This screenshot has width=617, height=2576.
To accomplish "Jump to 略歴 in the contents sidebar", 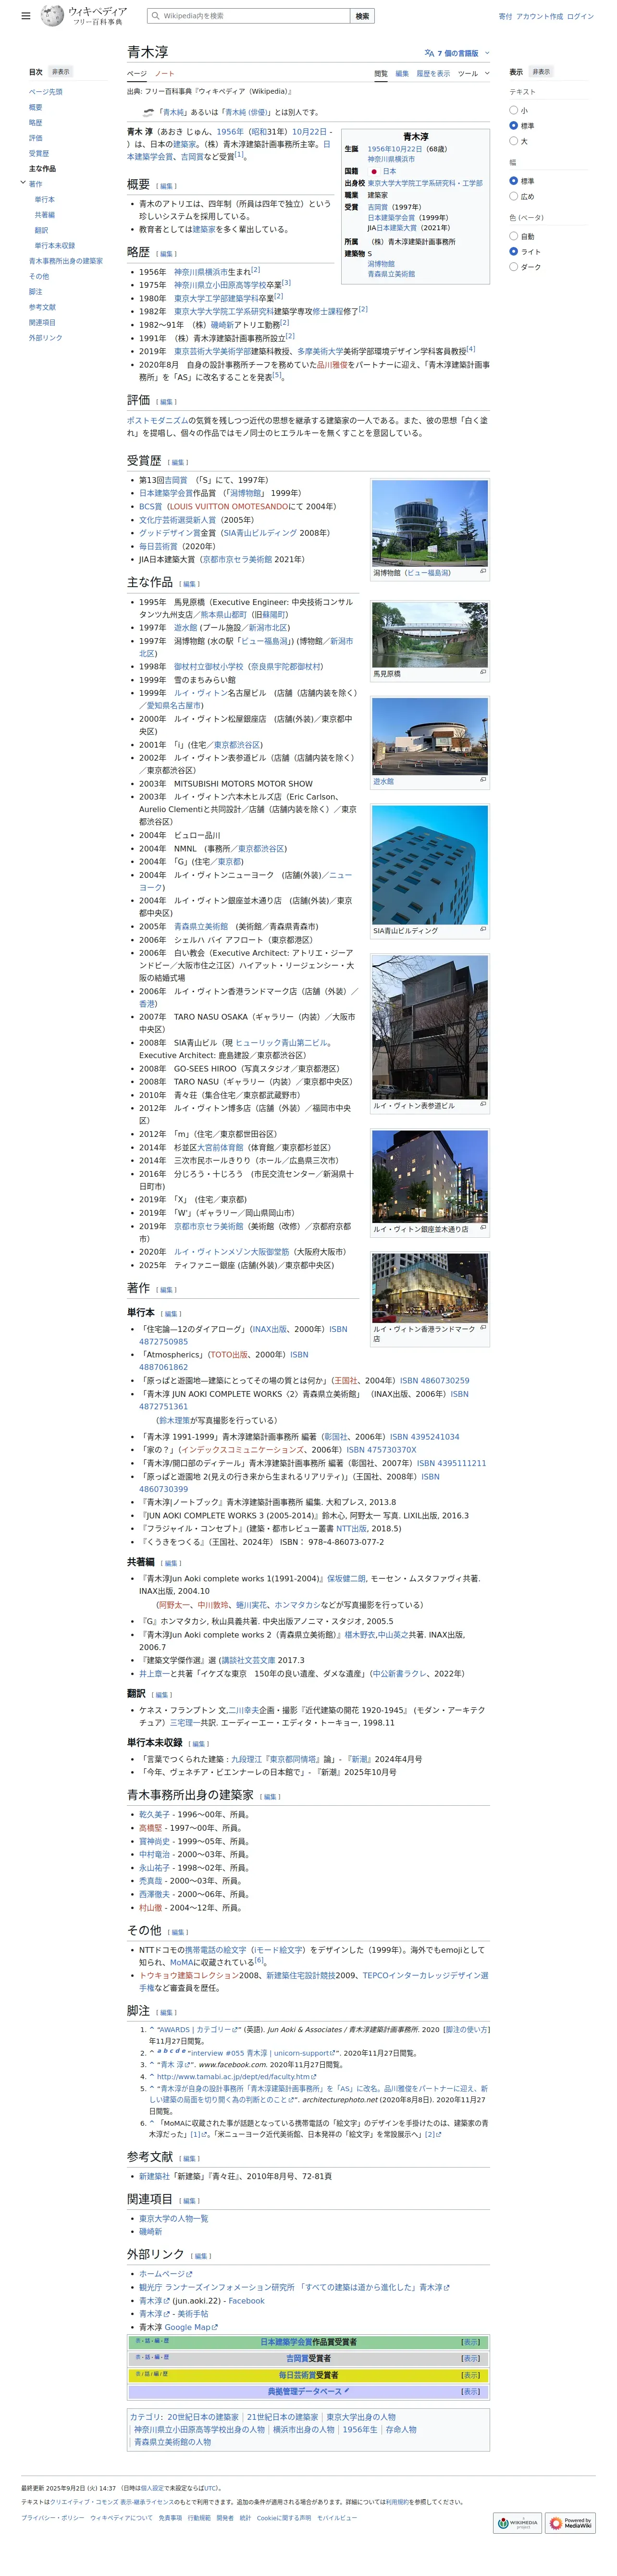I will coord(35,122).
